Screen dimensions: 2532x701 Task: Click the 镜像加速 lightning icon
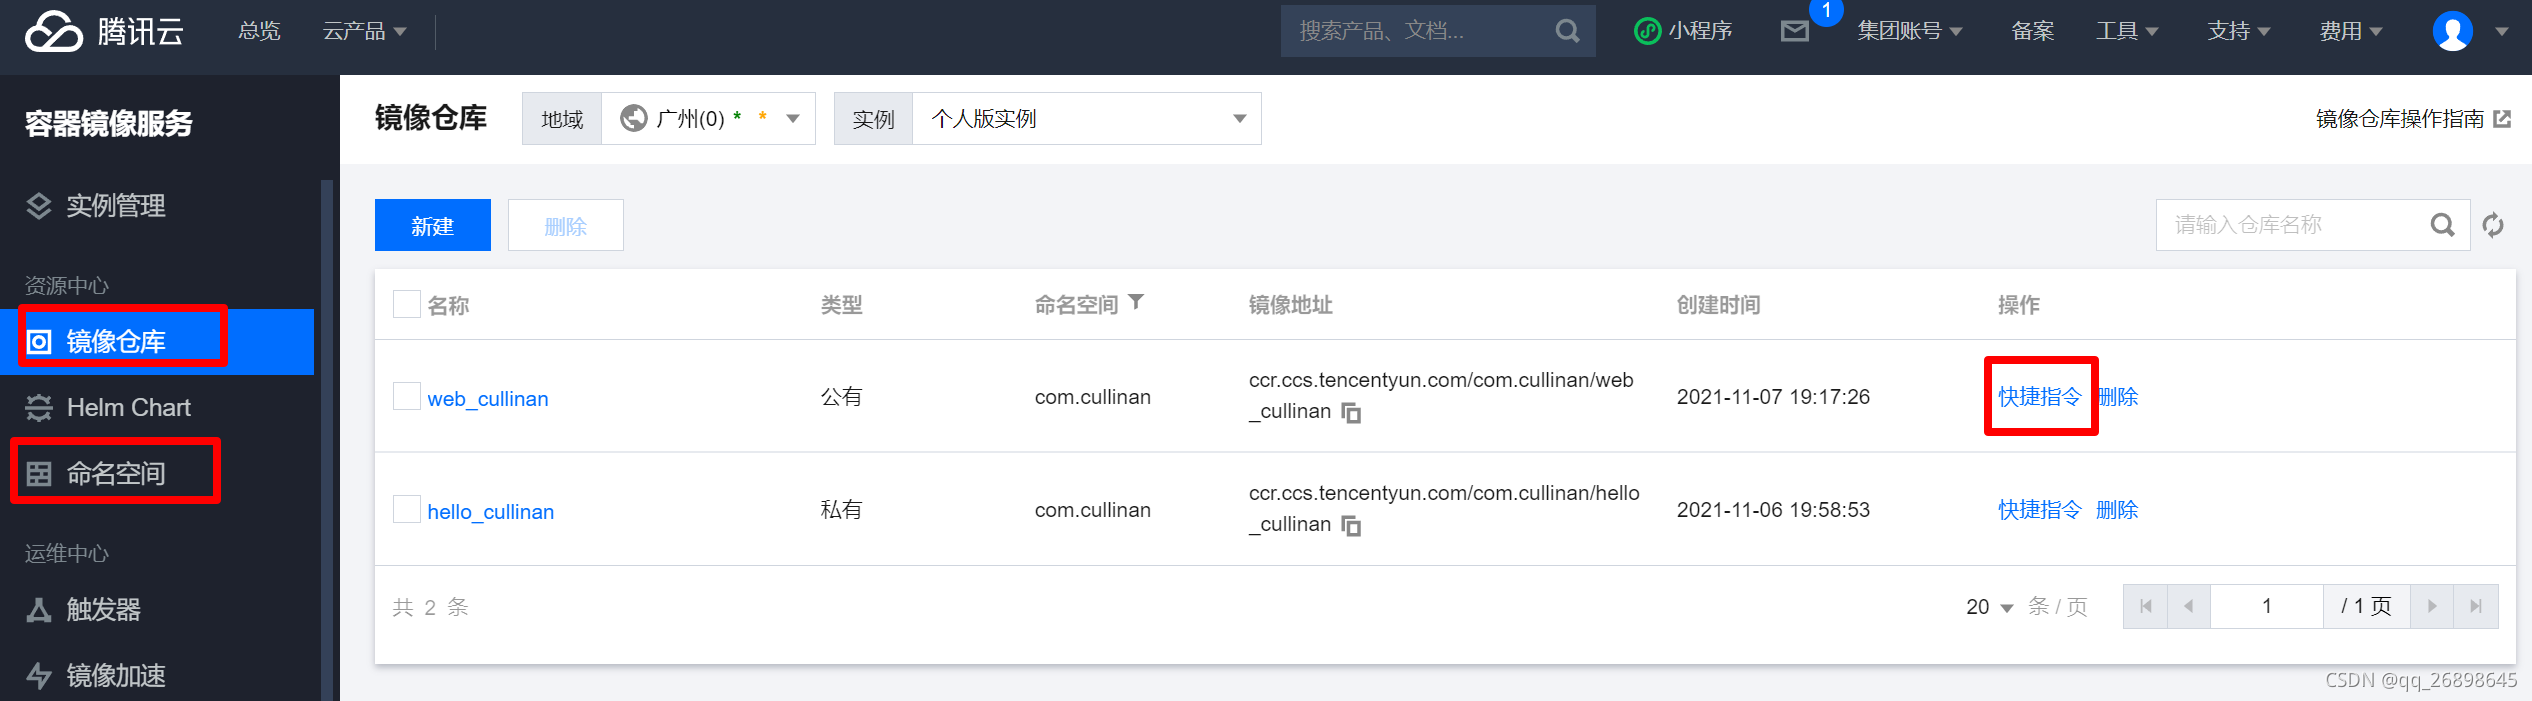(x=38, y=676)
